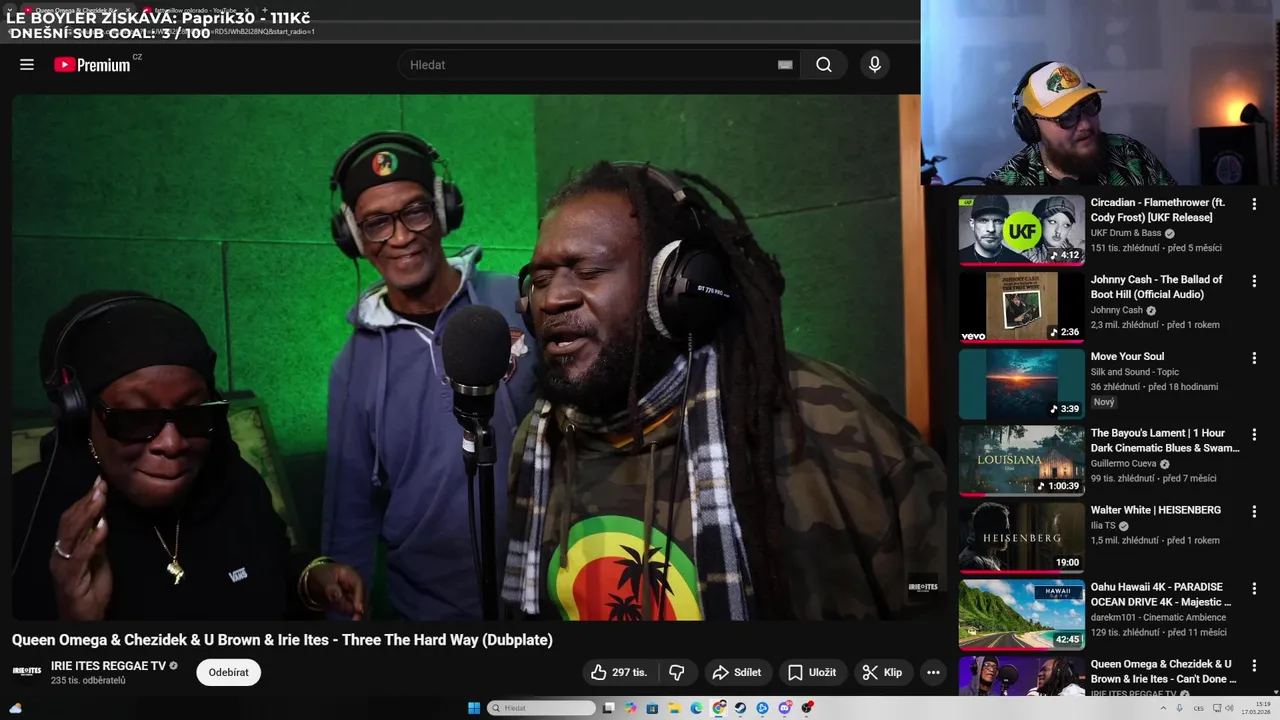Play the Move Your Soul thumbnail
The height and width of the screenshot is (720, 1280).
[1021, 384]
